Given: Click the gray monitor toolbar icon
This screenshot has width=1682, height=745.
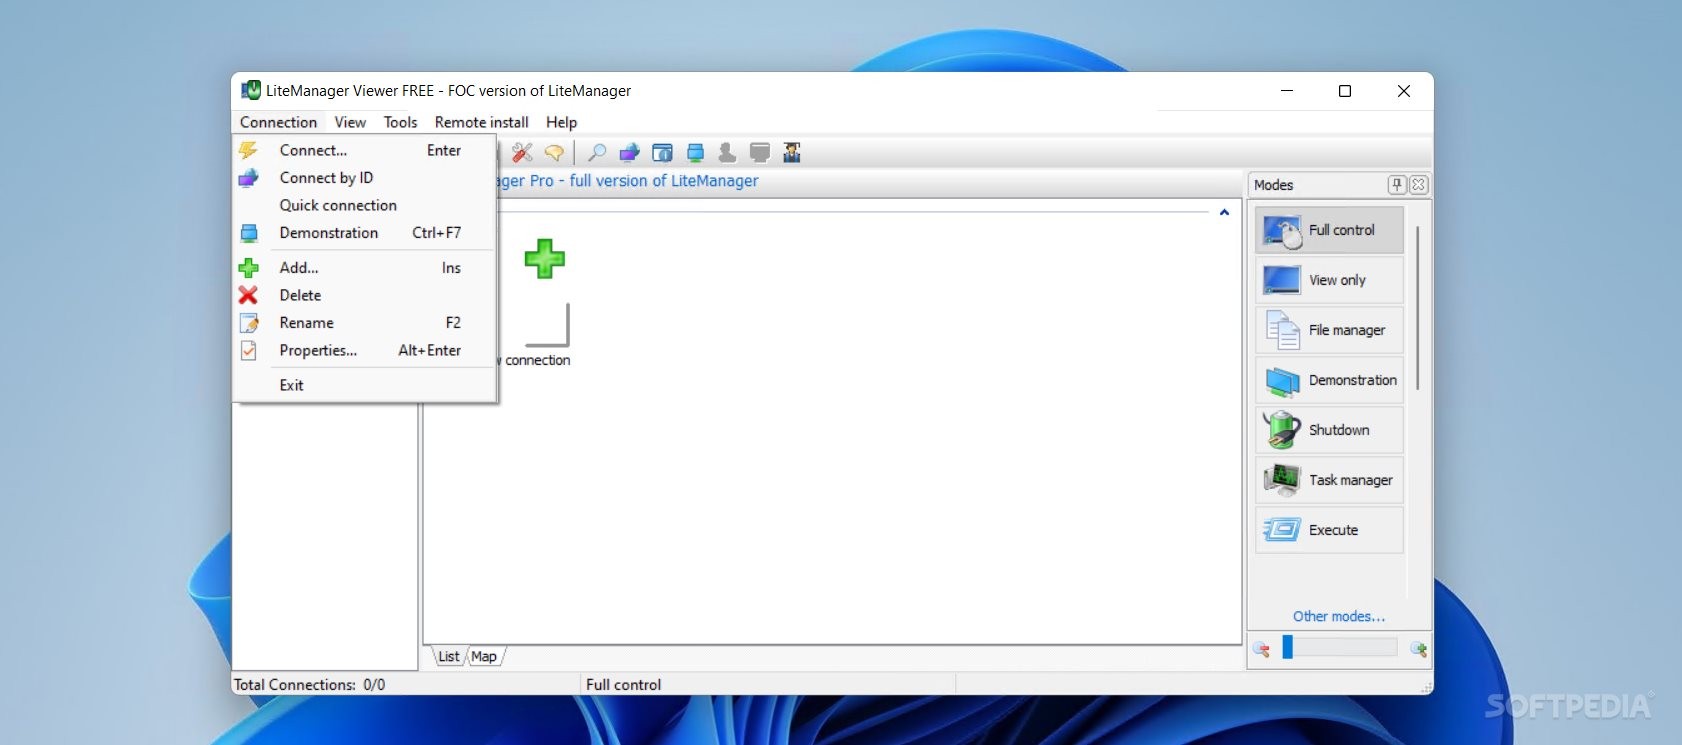Looking at the screenshot, I should coord(760,153).
